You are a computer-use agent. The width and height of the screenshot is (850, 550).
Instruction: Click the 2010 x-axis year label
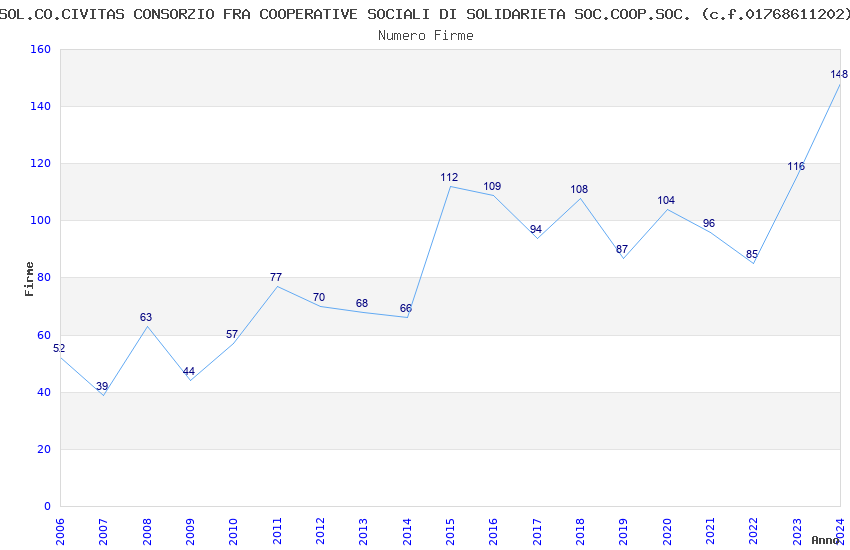(x=233, y=532)
